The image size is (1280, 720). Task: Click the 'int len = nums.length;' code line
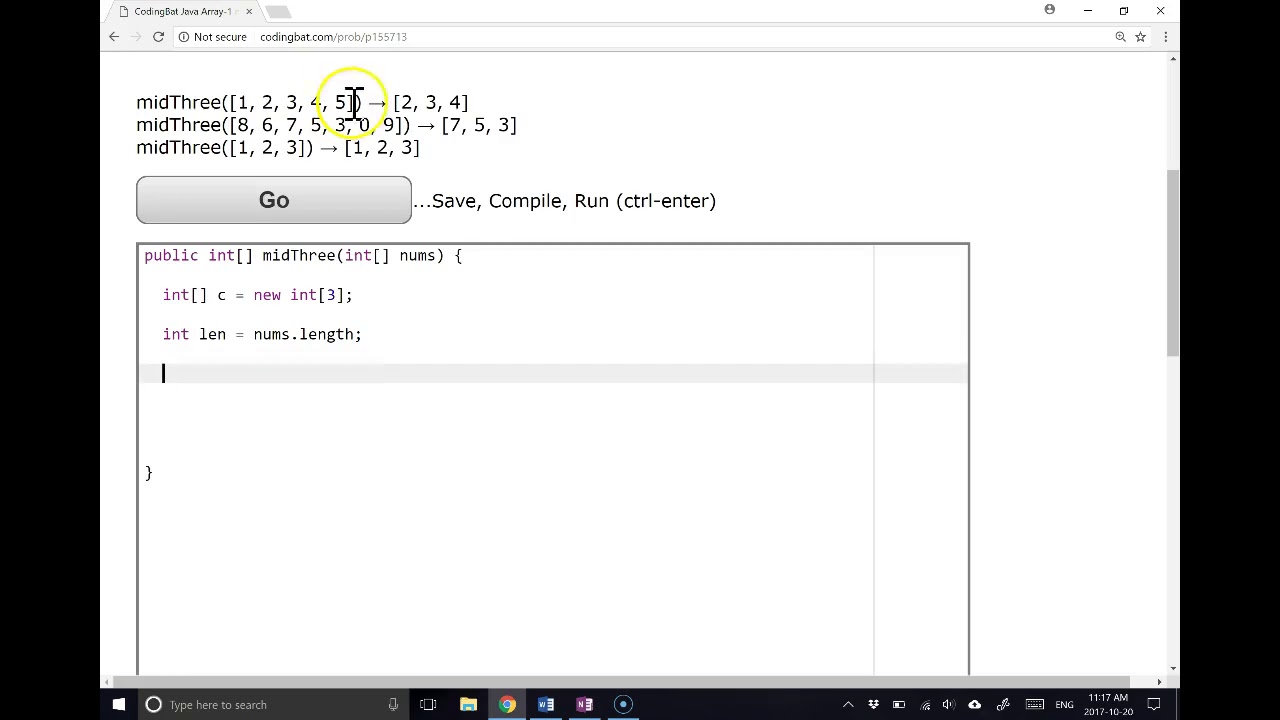coord(262,334)
